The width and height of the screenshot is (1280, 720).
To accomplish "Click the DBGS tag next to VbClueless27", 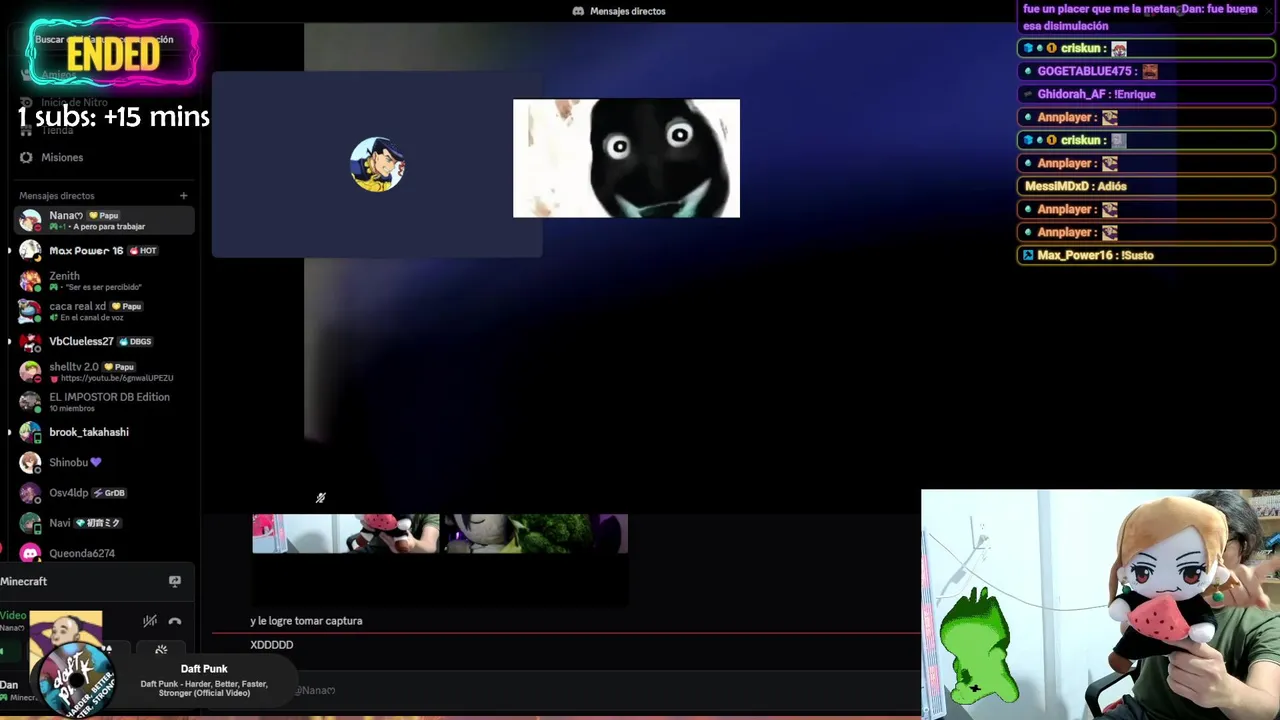I will click(135, 342).
